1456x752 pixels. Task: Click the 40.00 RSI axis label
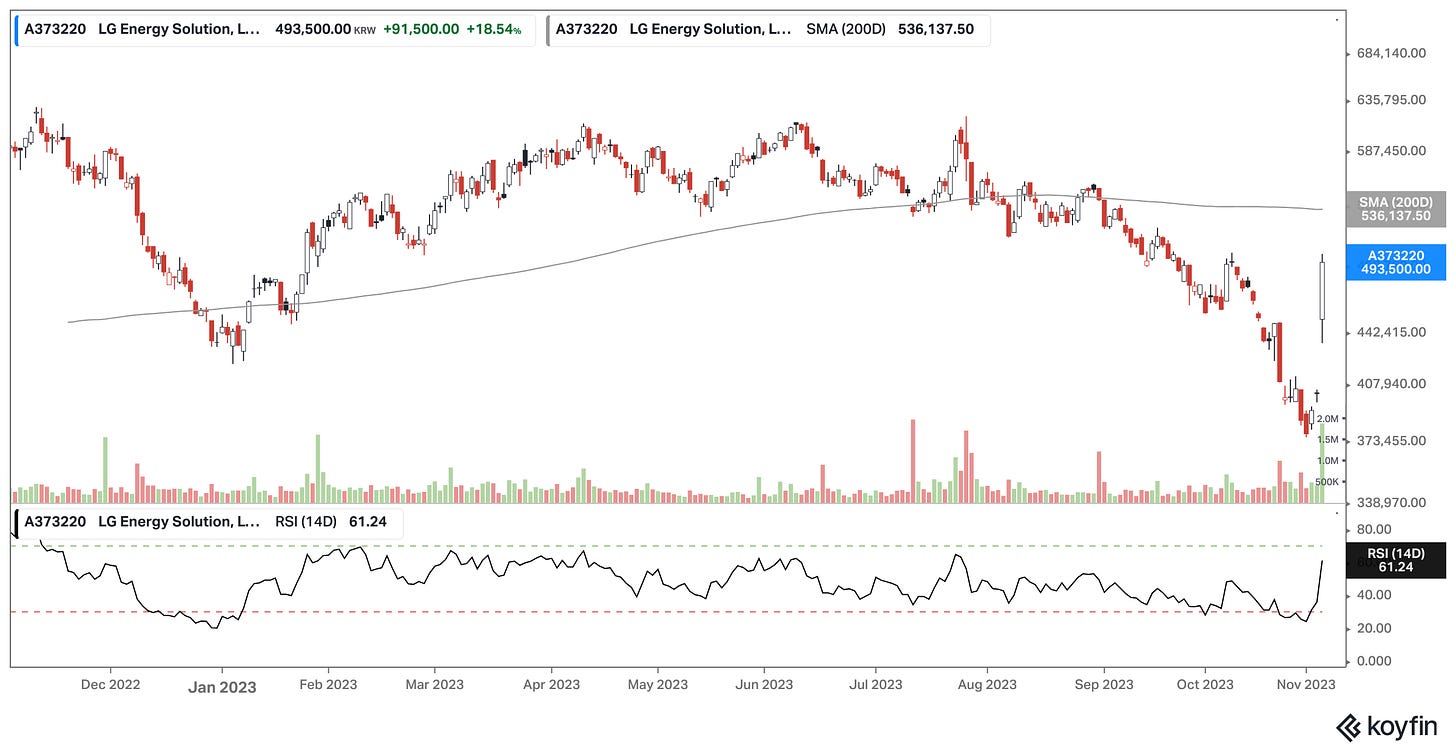tap(1375, 595)
